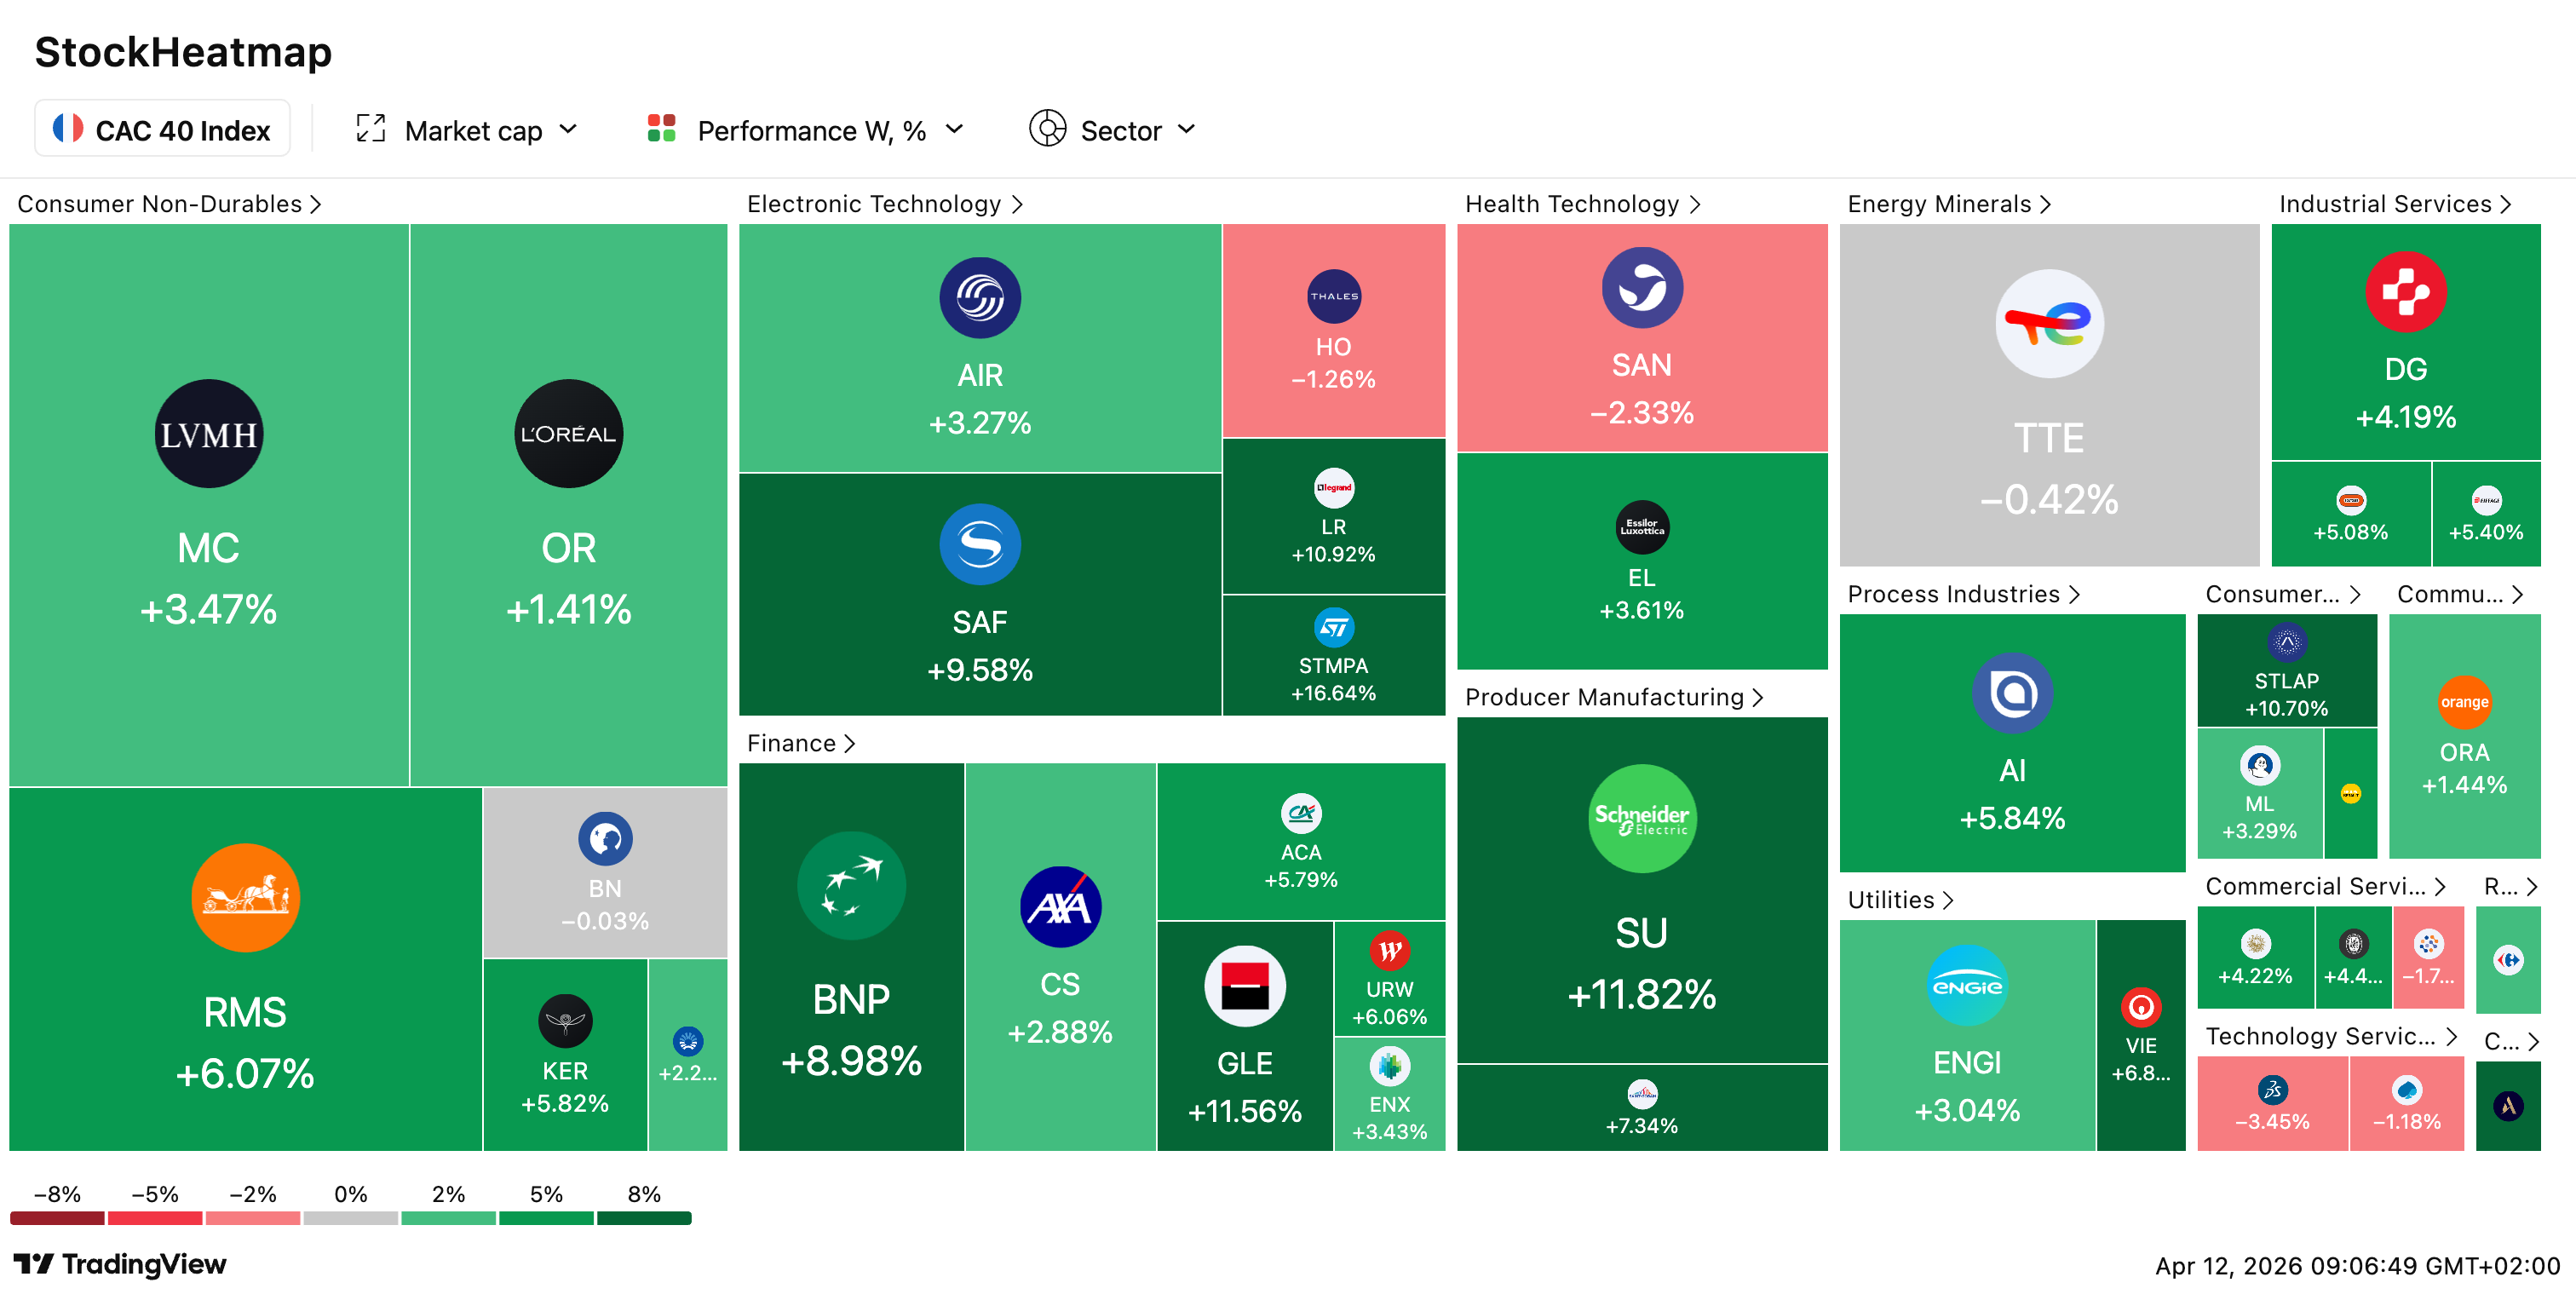Open the CAC 40 Index selector
This screenshot has width=2576, height=1300.
[x=162, y=130]
